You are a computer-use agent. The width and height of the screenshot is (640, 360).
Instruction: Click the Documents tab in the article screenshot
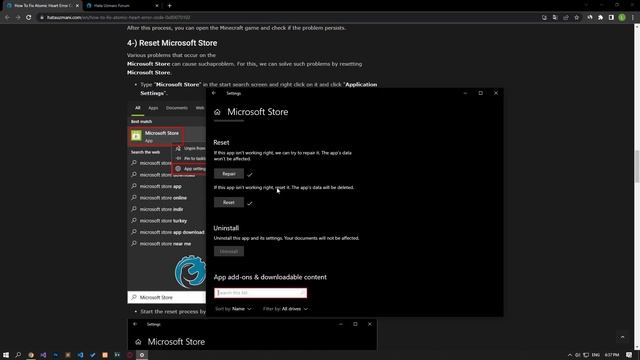tap(177, 108)
